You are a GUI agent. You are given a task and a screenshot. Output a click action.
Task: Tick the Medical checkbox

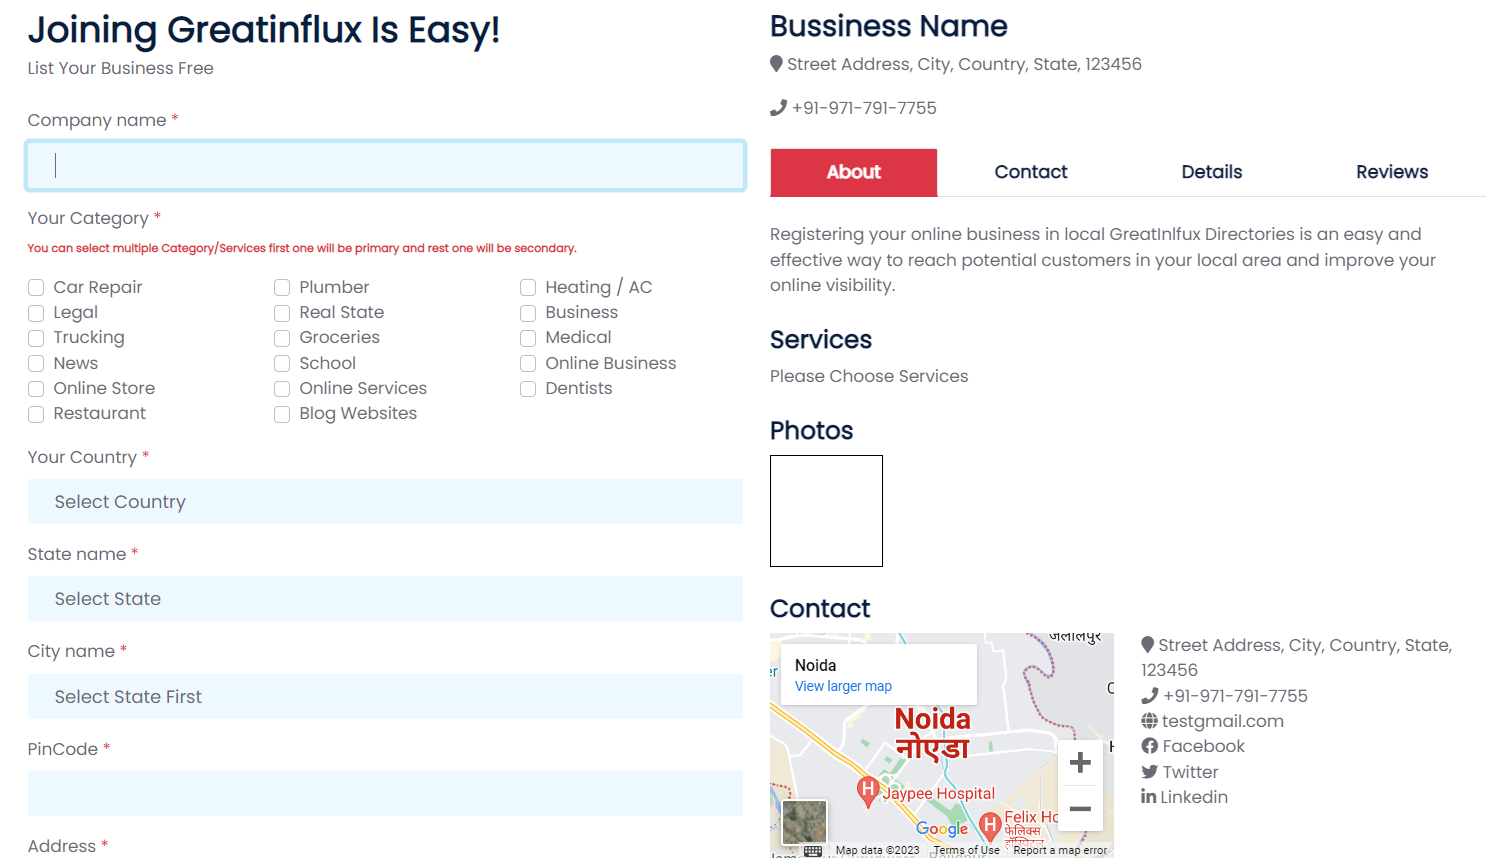(x=528, y=338)
